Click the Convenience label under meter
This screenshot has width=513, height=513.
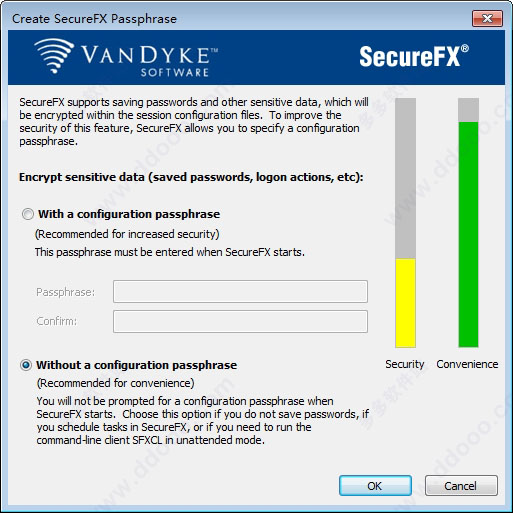(x=467, y=364)
